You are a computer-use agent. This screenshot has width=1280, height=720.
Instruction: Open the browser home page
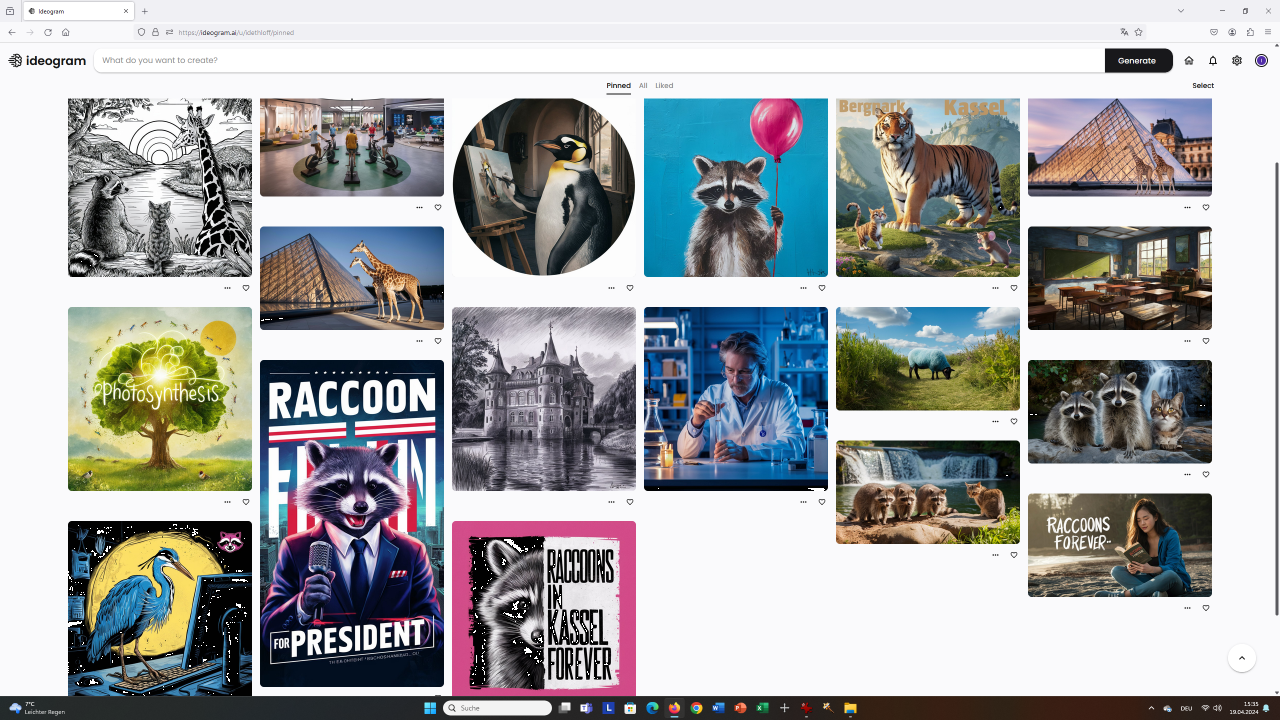tap(66, 32)
